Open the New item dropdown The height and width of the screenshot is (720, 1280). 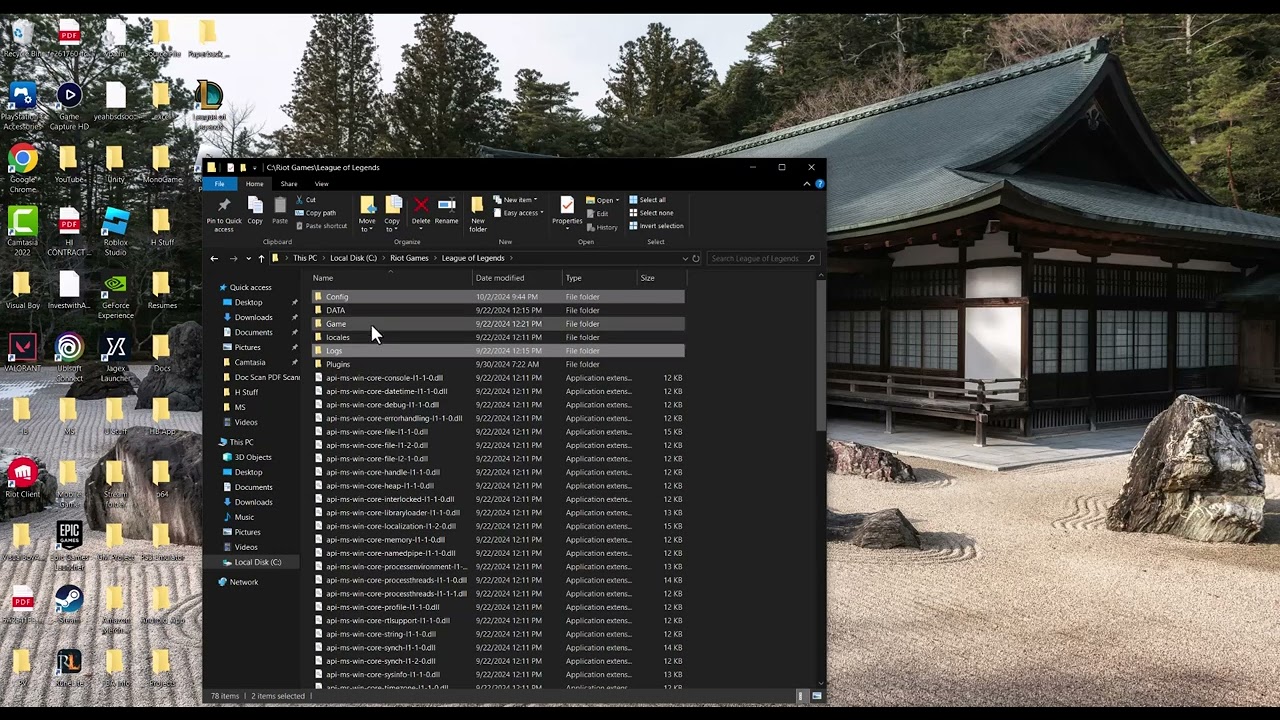click(516, 200)
